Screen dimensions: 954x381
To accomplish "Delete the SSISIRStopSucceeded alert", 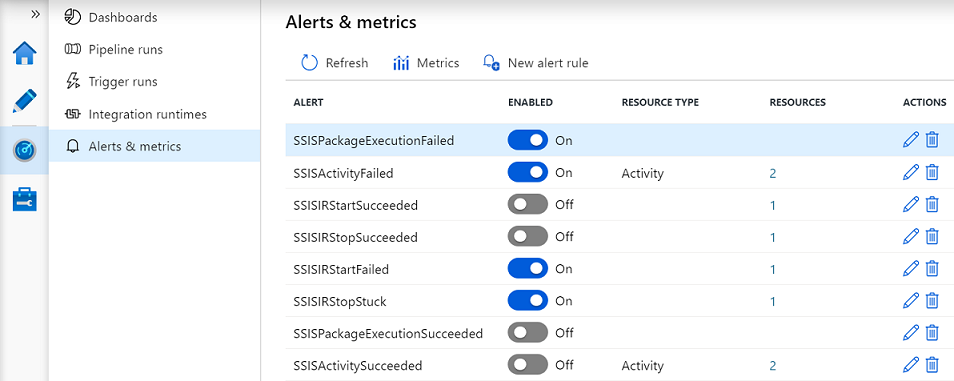I will tap(931, 236).
